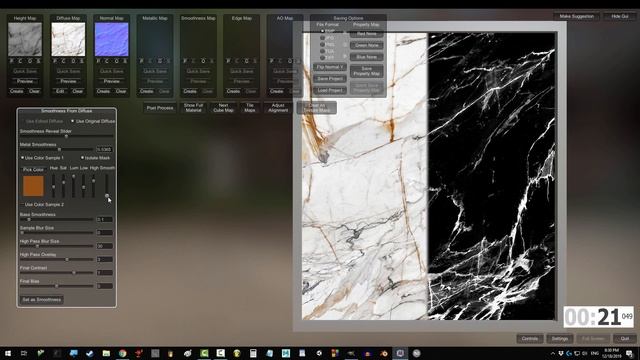Screen dimensions: 640x360
Task: Click the S letter under Height Map
Action: pyautogui.click(x=38, y=61)
